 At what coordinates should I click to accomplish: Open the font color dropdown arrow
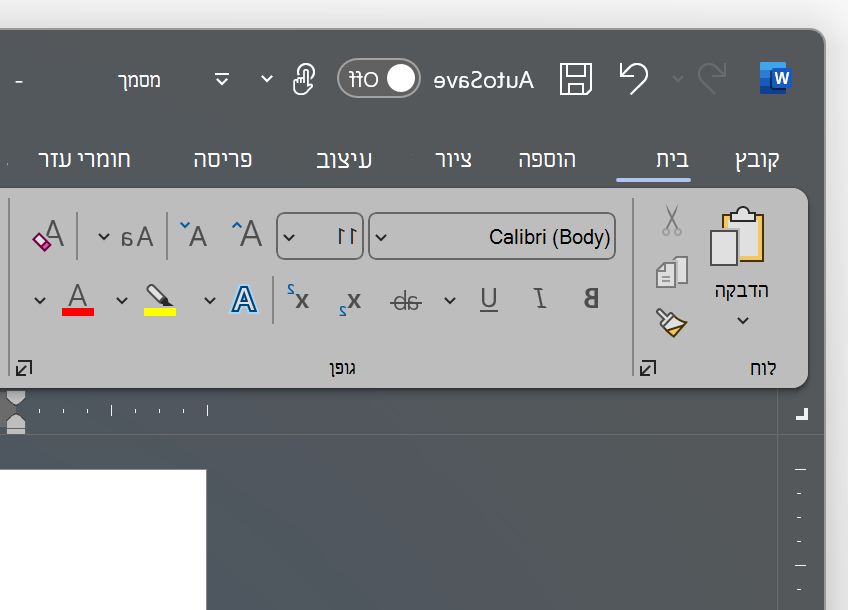[x=39, y=300]
